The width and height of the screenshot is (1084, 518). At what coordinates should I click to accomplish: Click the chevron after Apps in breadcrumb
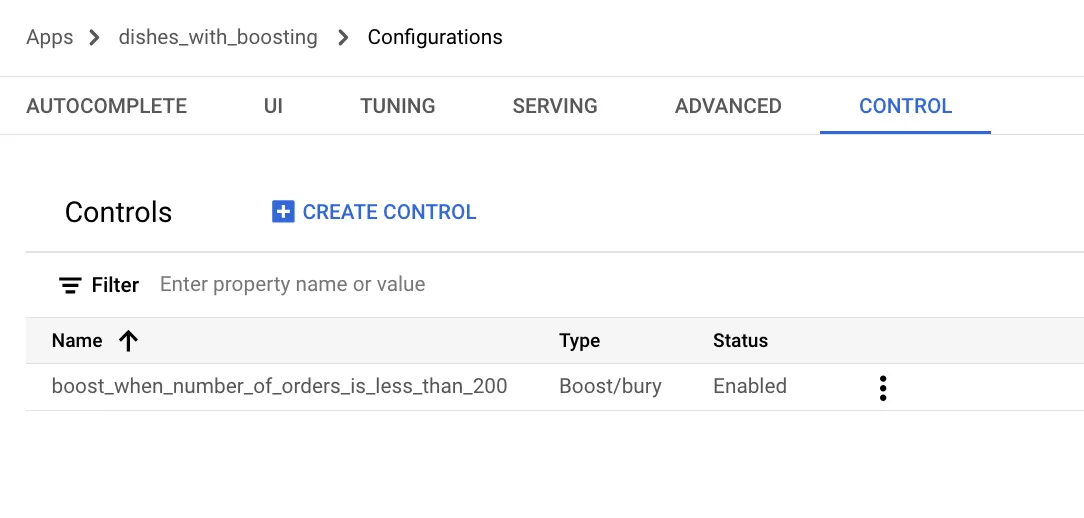(x=95, y=38)
